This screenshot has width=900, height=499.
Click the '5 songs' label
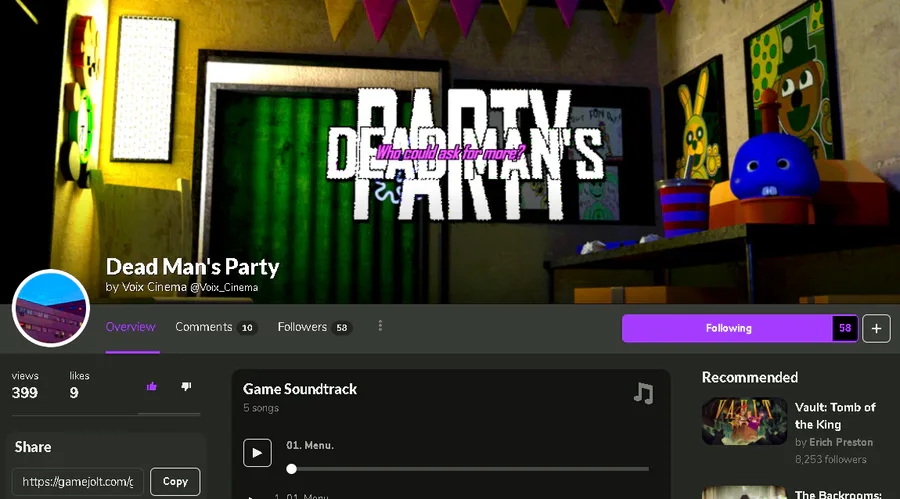click(261, 408)
